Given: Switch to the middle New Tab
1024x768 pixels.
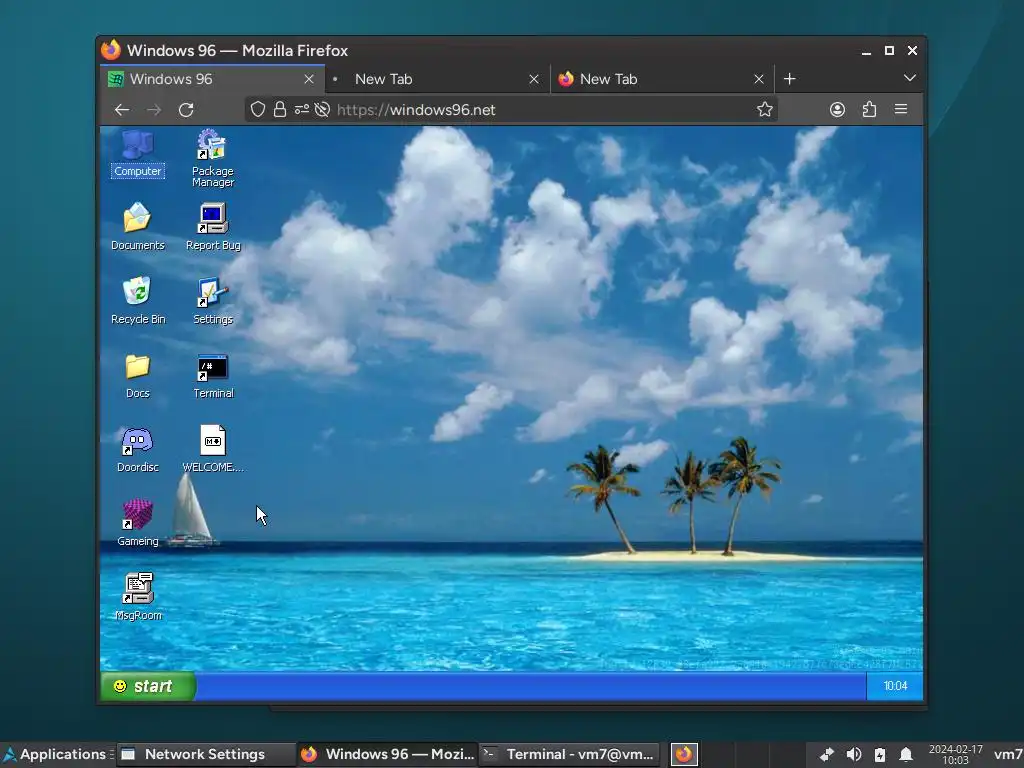Looking at the screenshot, I should [438, 79].
